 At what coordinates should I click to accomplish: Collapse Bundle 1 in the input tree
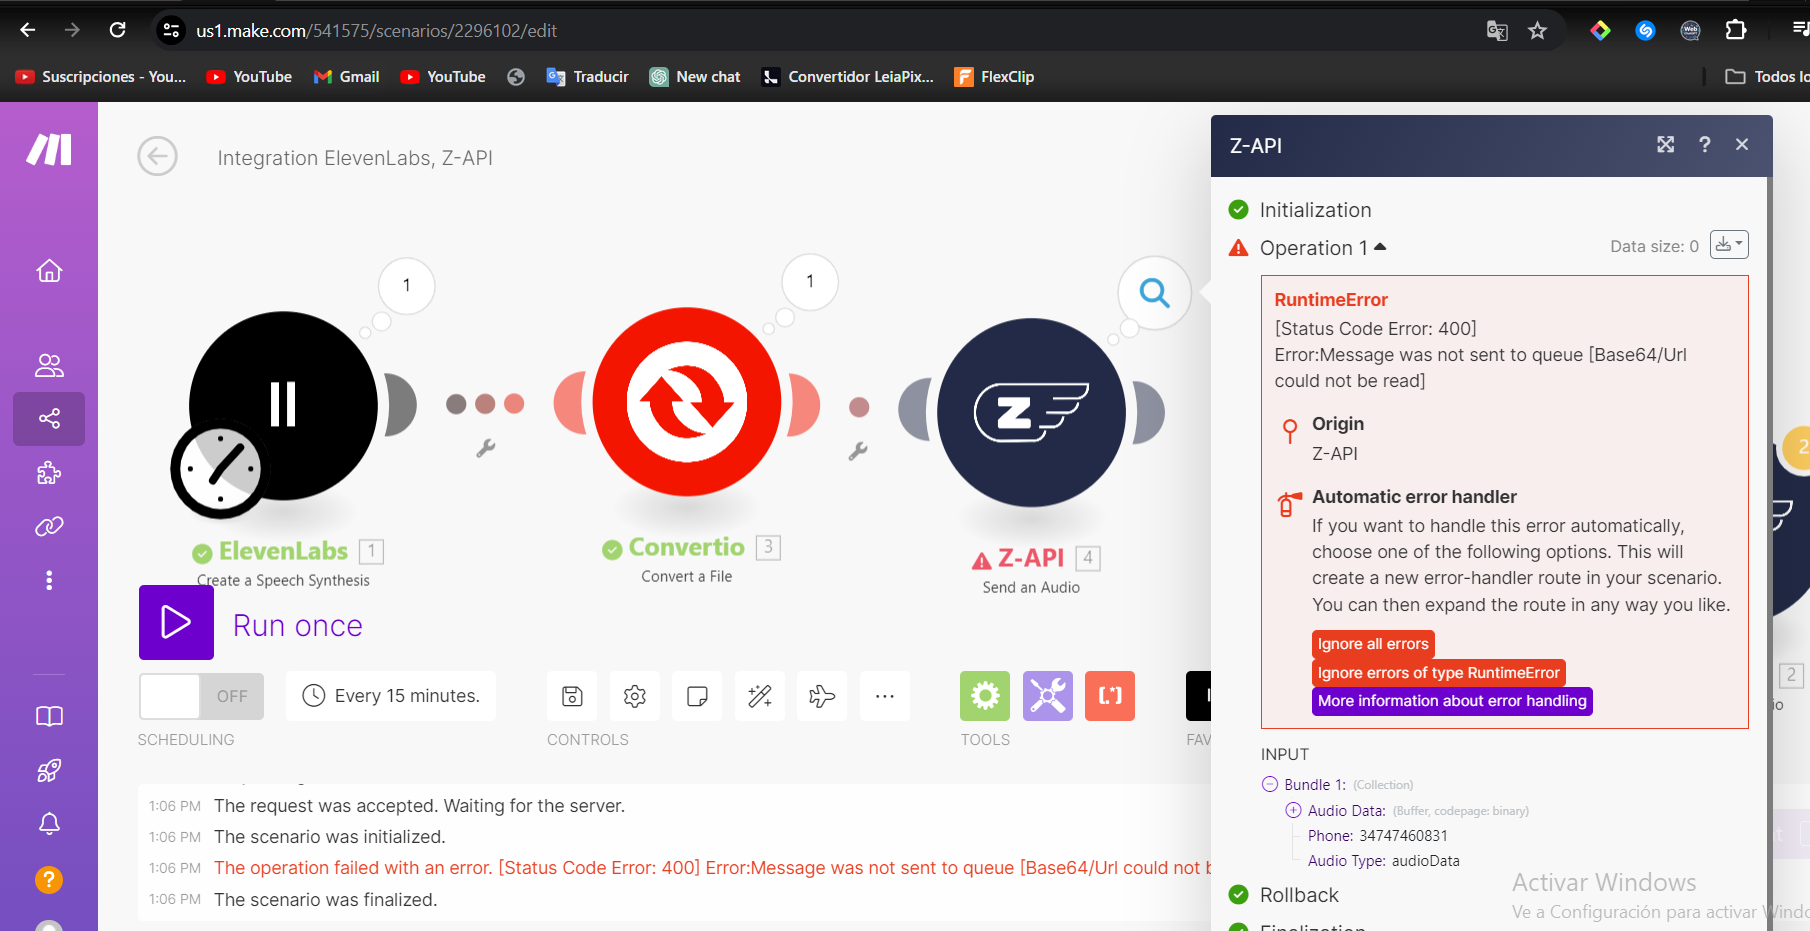point(1270,784)
